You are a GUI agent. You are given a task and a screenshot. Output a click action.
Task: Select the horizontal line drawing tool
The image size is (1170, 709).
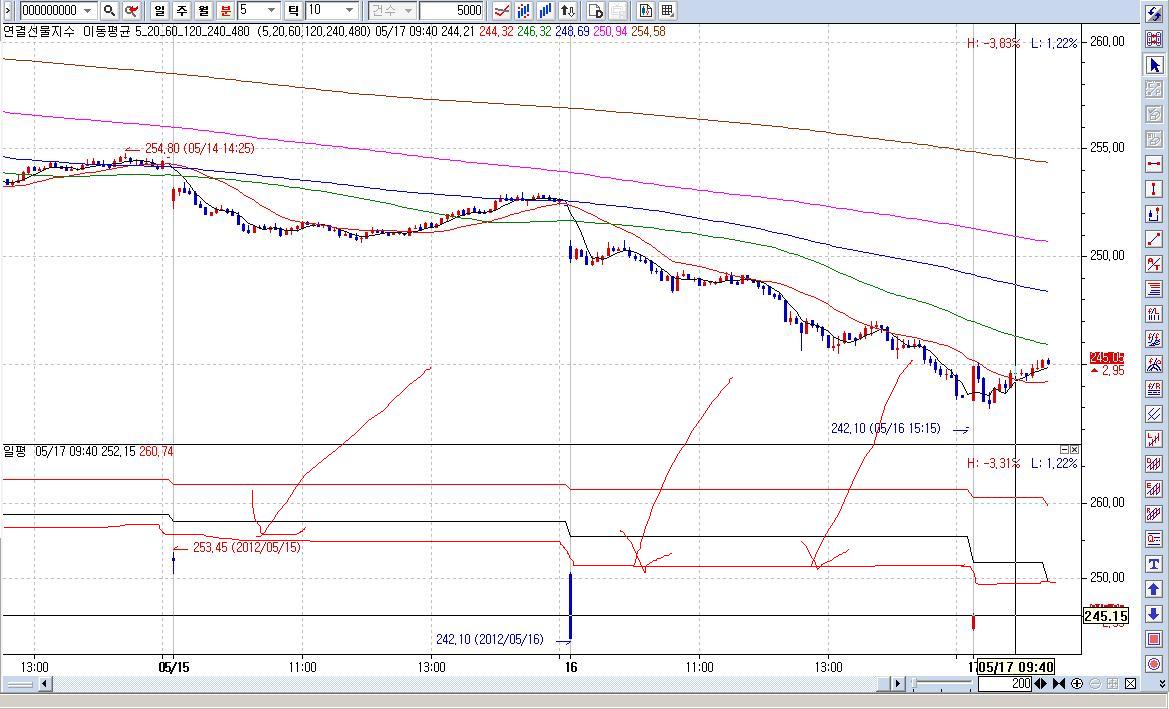click(1154, 164)
